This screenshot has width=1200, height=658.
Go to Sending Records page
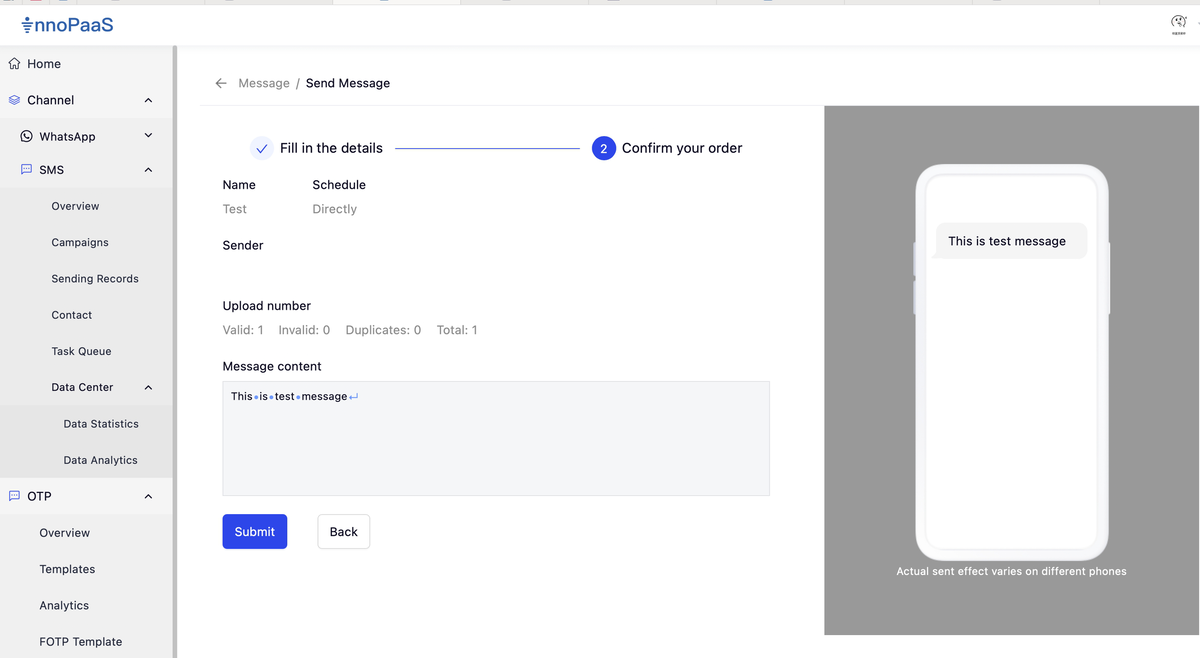click(x=95, y=279)
